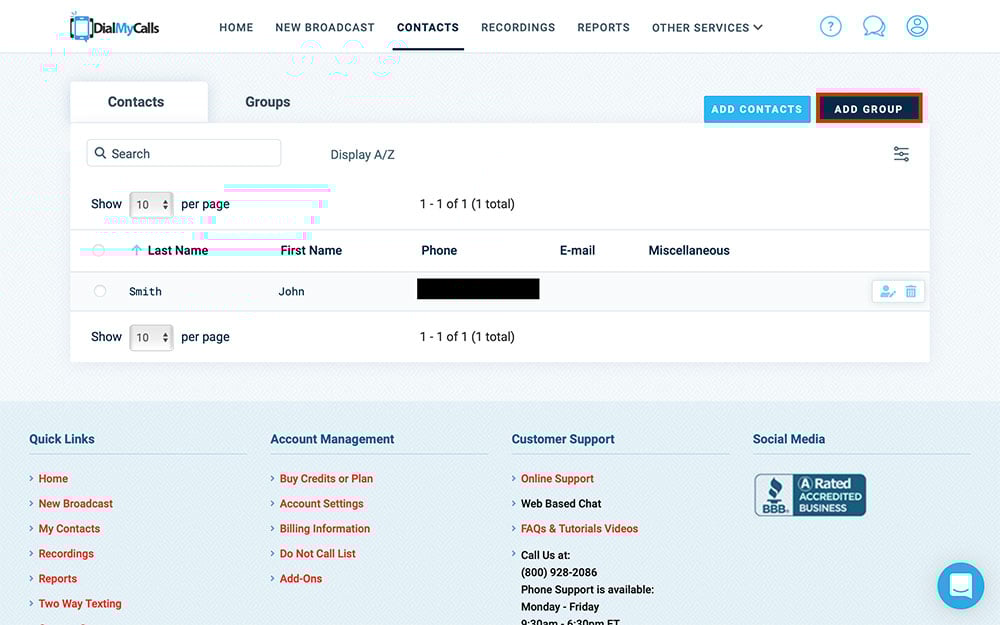The width and height of the screenshot is (1000, 625).
Task: Open the top per-page count dropdown
Action: tap(151, 204)
